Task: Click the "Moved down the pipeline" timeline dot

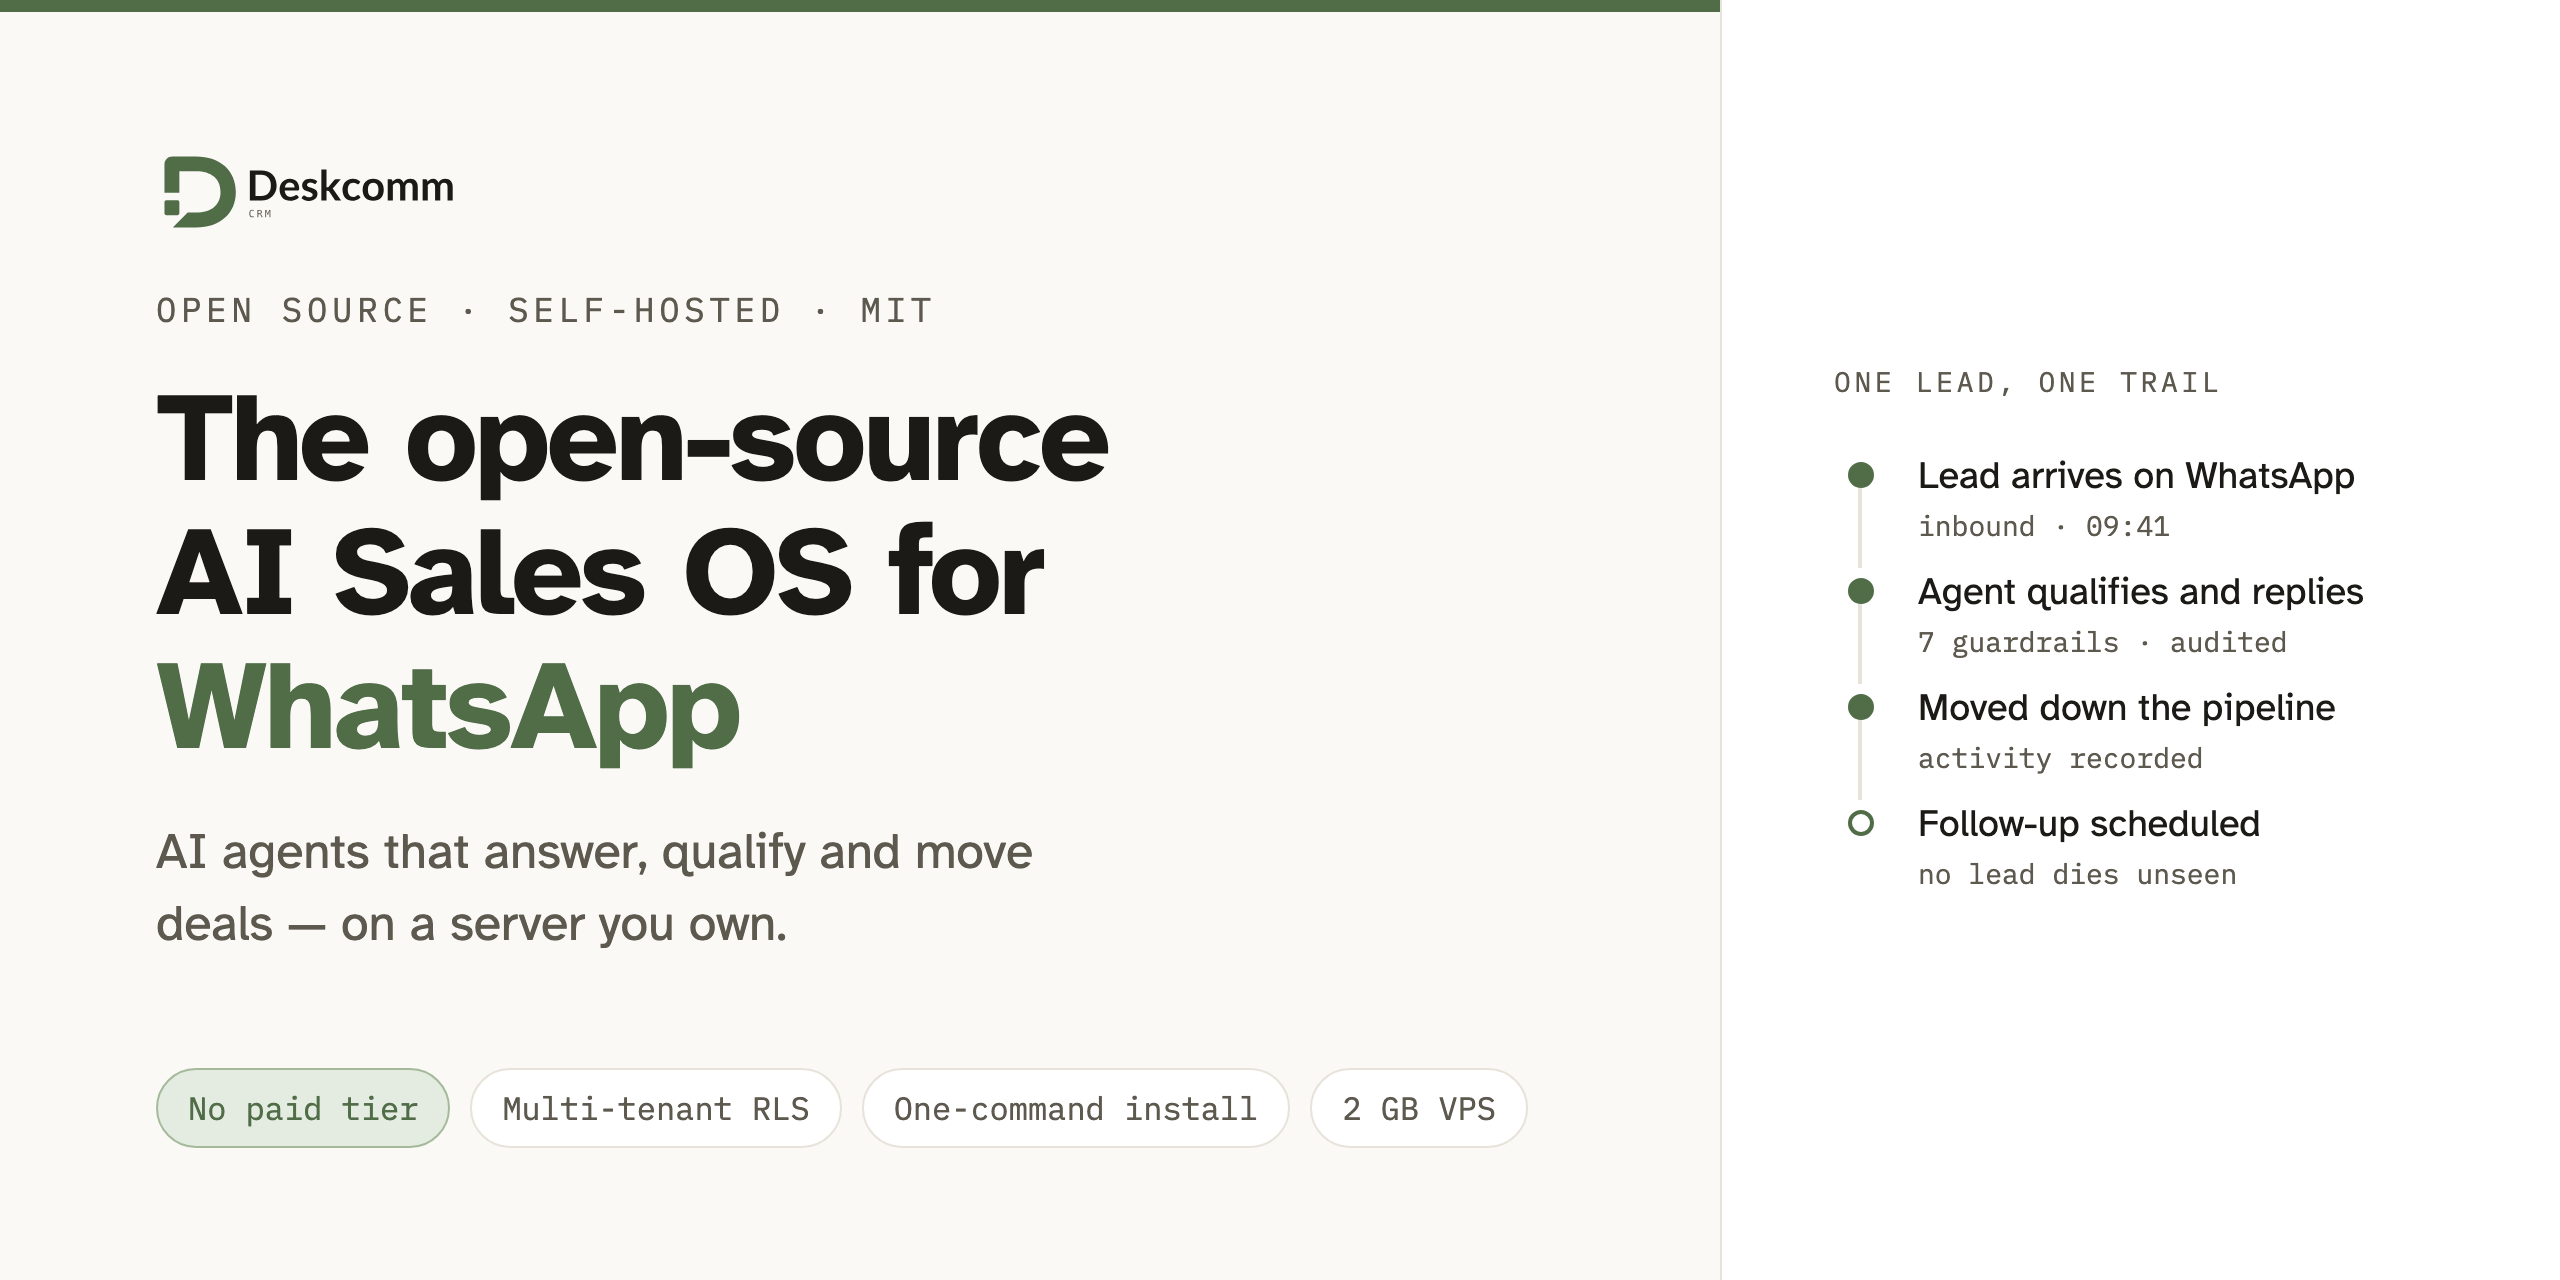Action: (x=1861, y=707)
